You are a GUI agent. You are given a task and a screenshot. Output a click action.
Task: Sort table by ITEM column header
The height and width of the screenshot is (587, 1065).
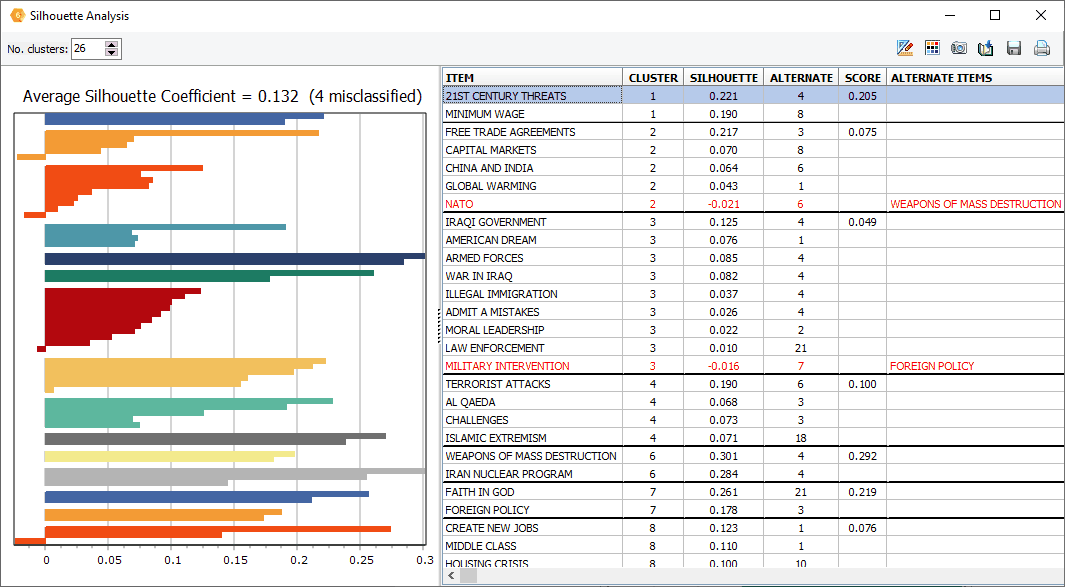point(532,78)
